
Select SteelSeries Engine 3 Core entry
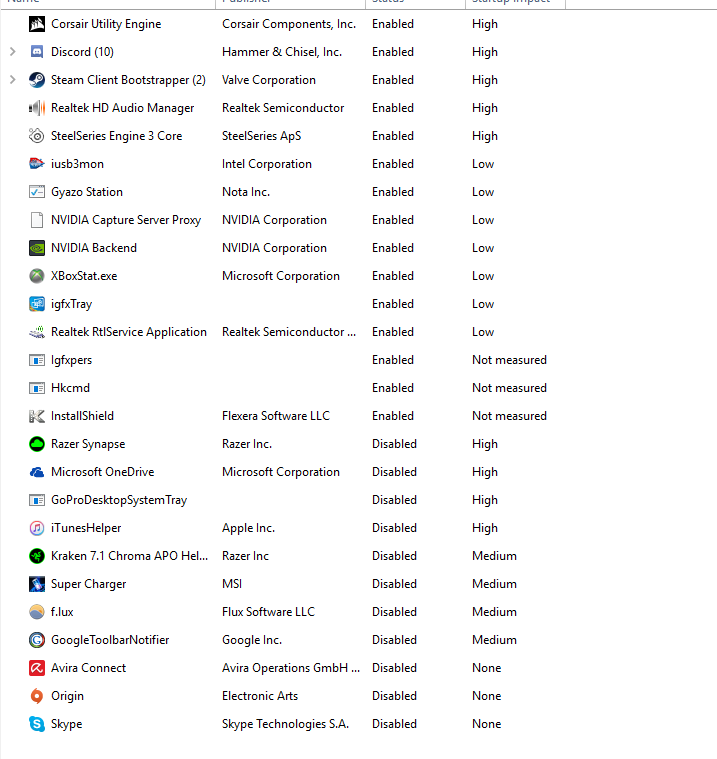click(x=117, y=136)
